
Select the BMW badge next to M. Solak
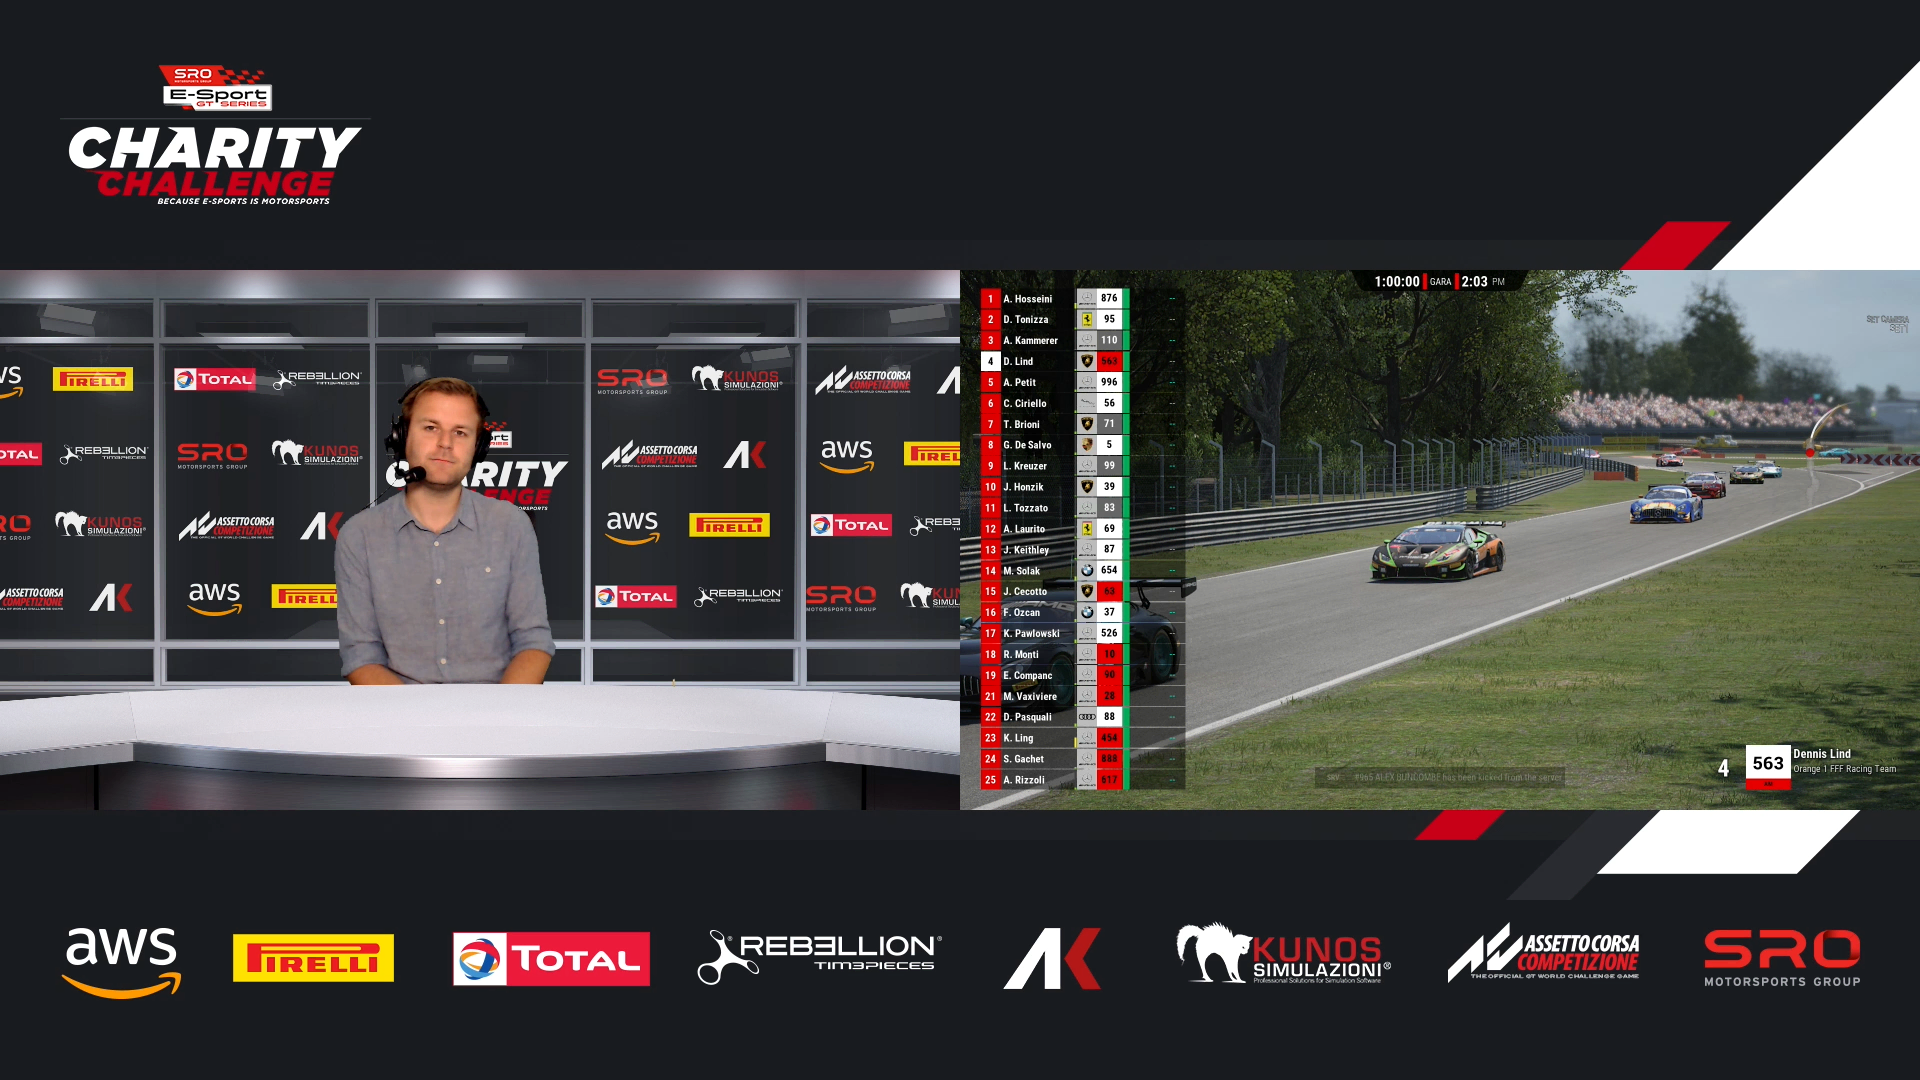coord(1088,570)
